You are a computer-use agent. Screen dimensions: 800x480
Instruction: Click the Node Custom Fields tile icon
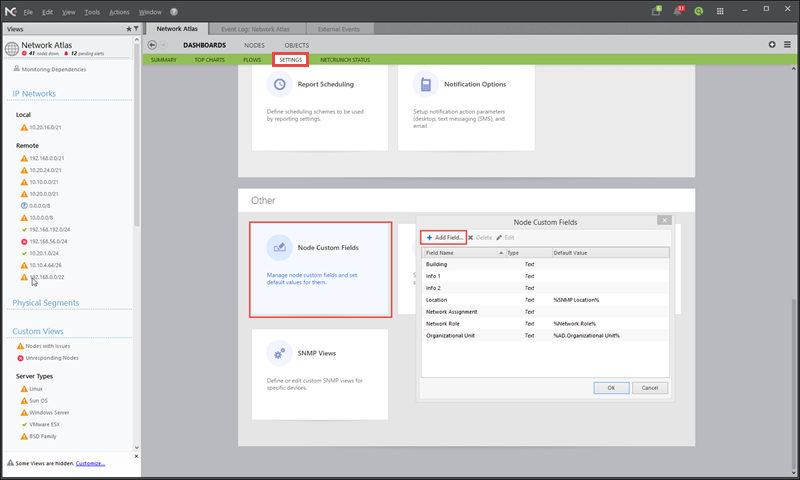[280, 247]
